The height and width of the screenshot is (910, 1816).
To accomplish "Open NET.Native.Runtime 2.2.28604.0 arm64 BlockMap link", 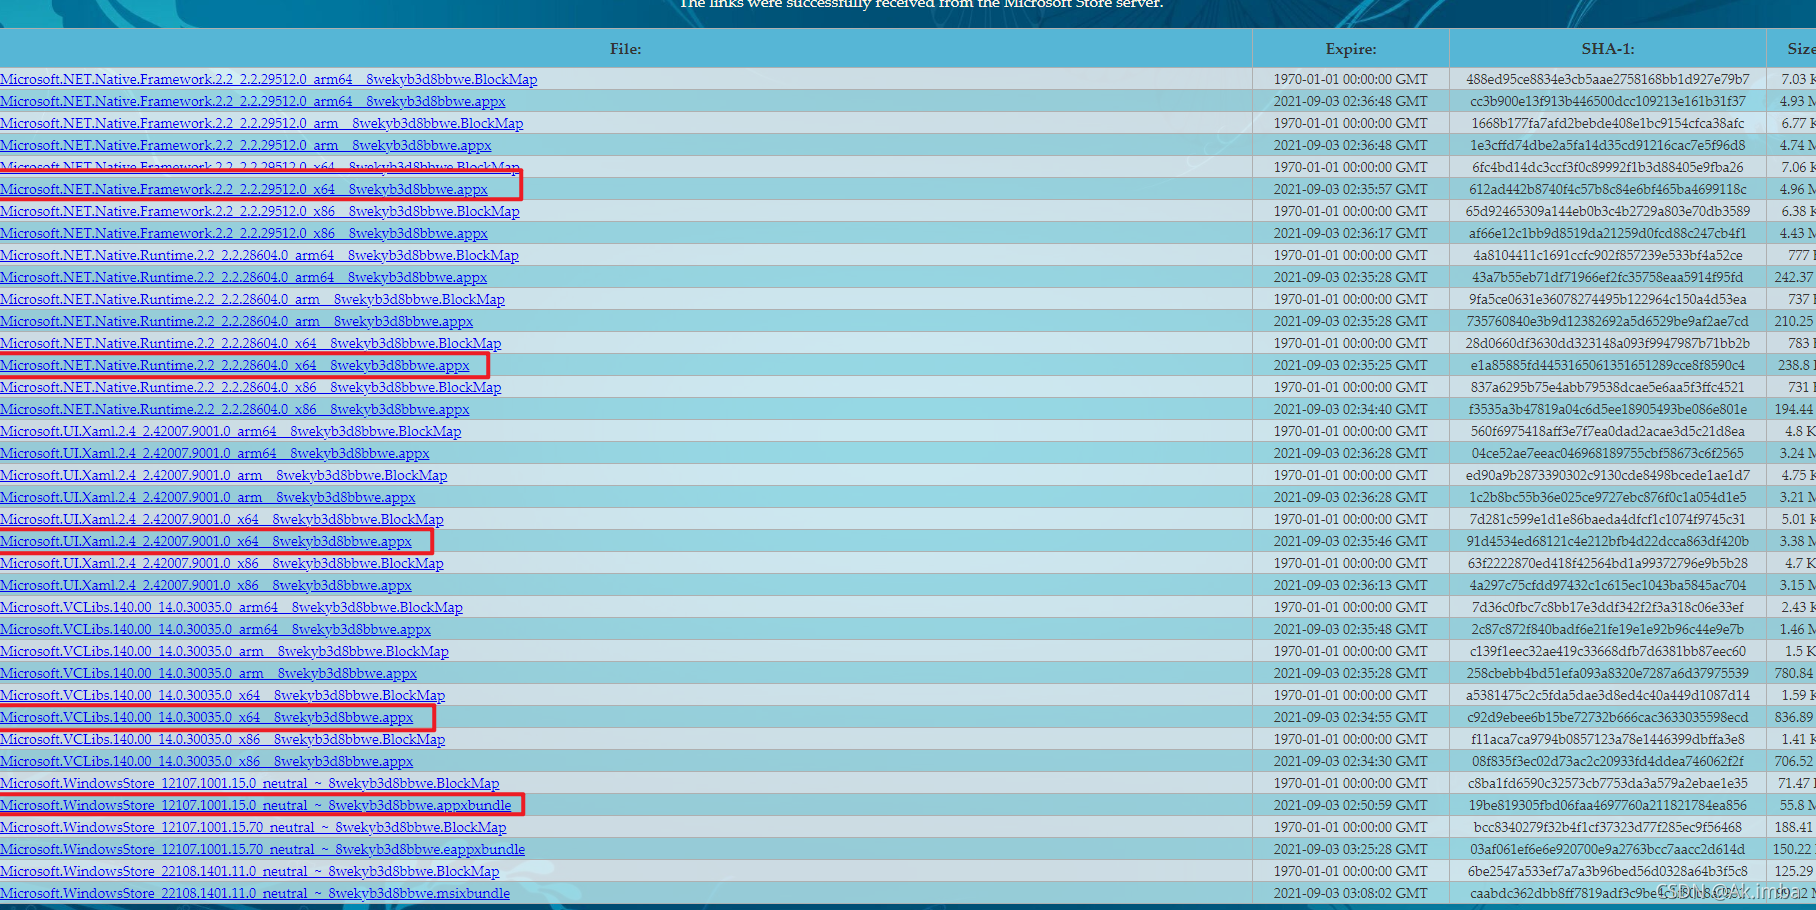I will coord(260,255).
